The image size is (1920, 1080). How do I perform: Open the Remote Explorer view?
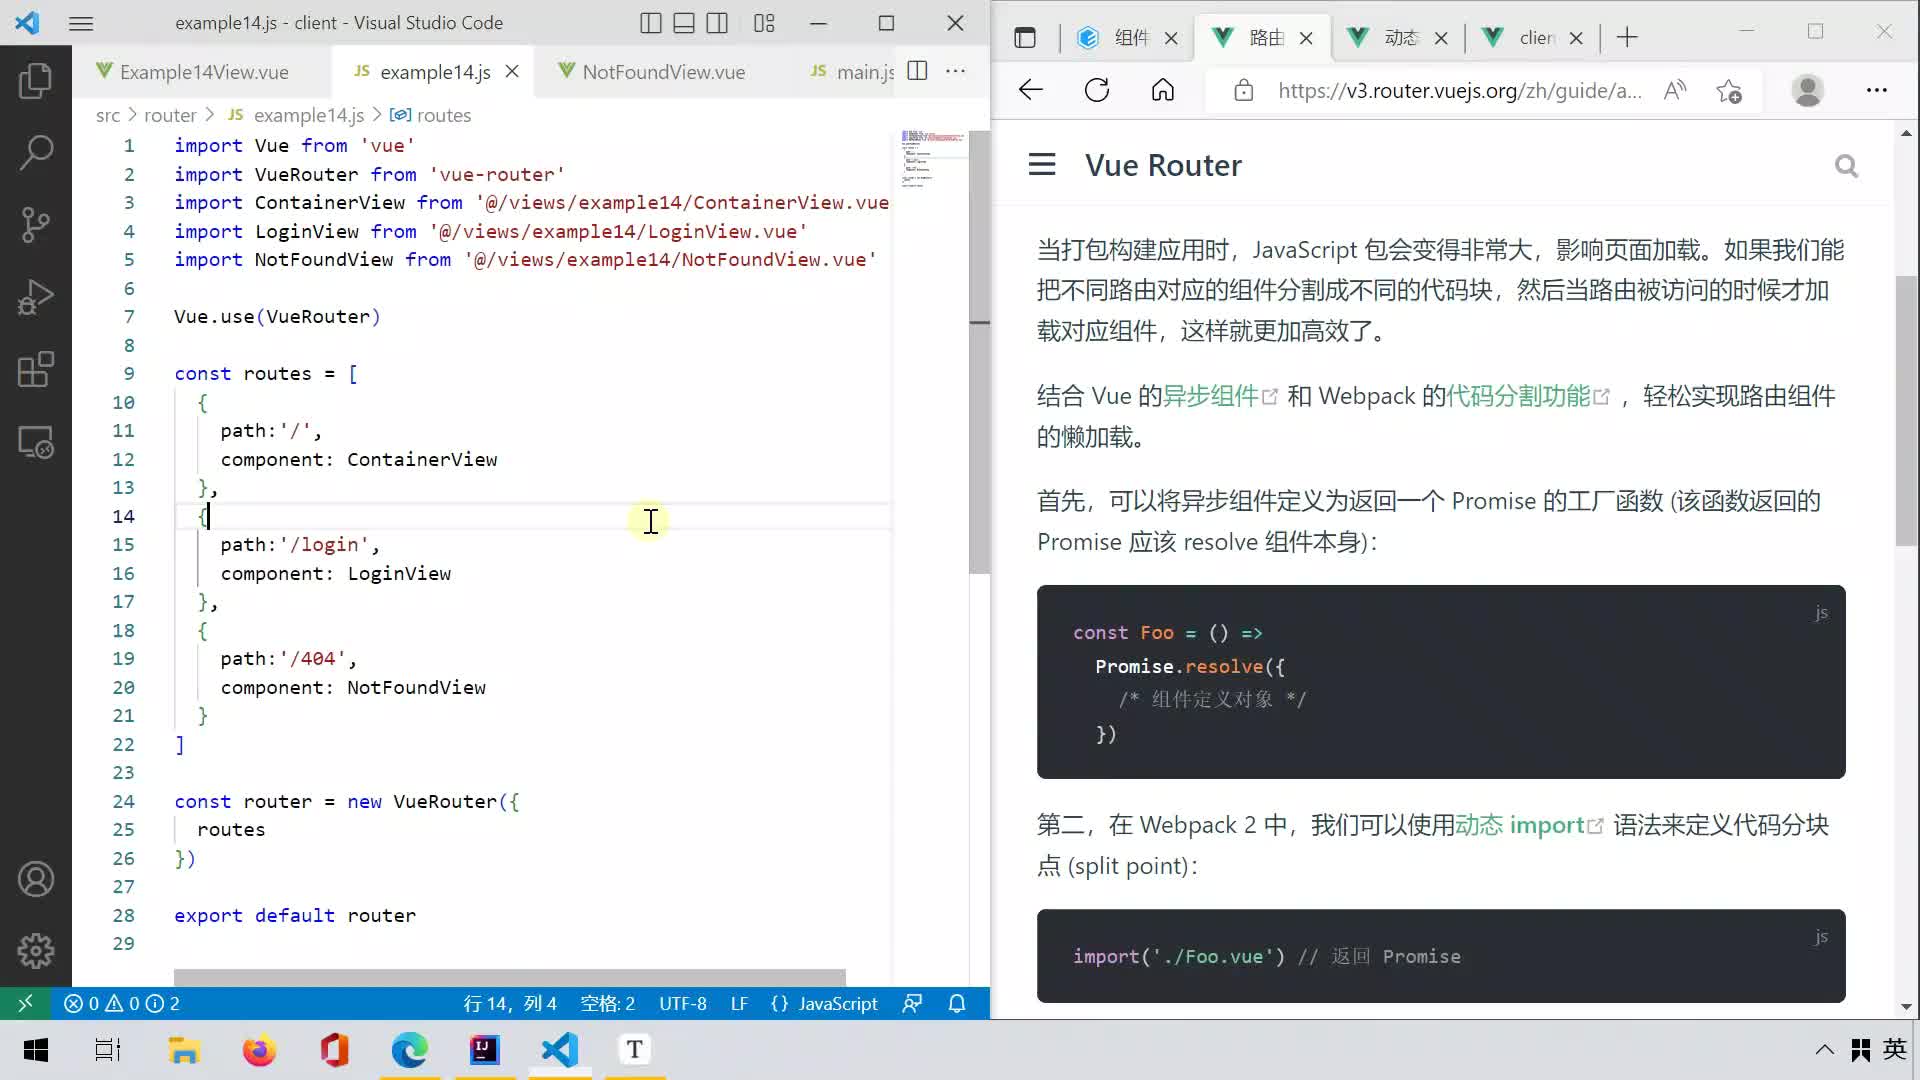36,442
